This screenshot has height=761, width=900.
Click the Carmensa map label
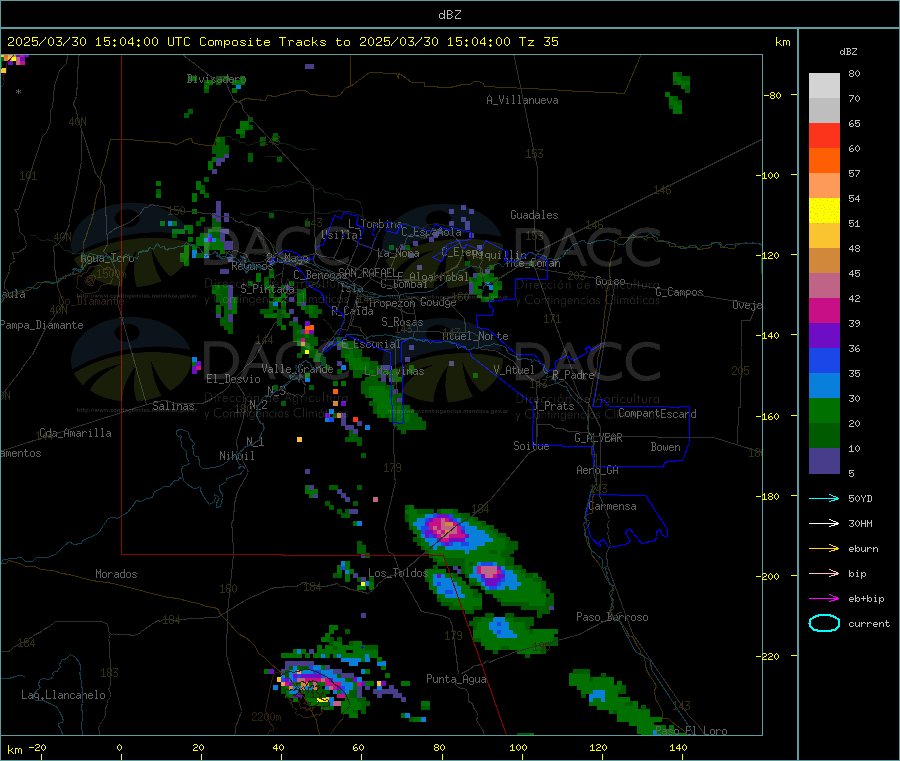tap(612, 506)
